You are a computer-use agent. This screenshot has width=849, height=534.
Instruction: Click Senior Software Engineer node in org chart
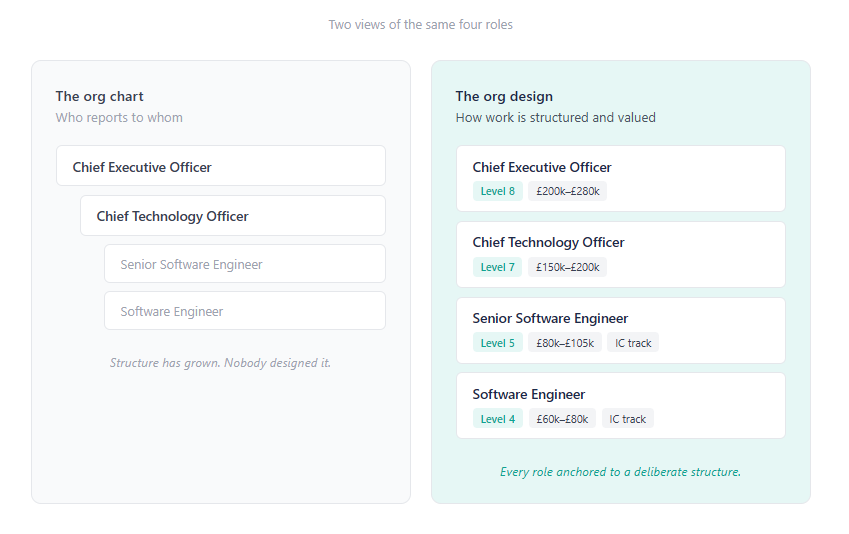[x=244, y=264]
